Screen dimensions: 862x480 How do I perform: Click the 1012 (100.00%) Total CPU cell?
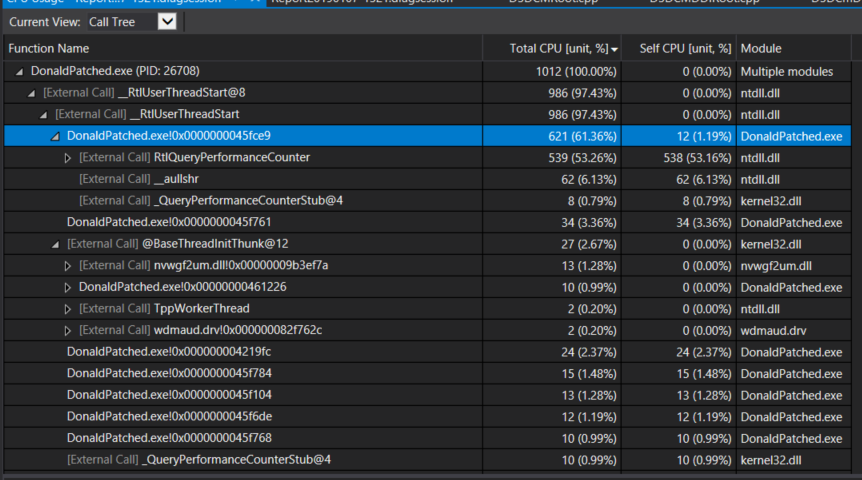(x=552, y=71)
